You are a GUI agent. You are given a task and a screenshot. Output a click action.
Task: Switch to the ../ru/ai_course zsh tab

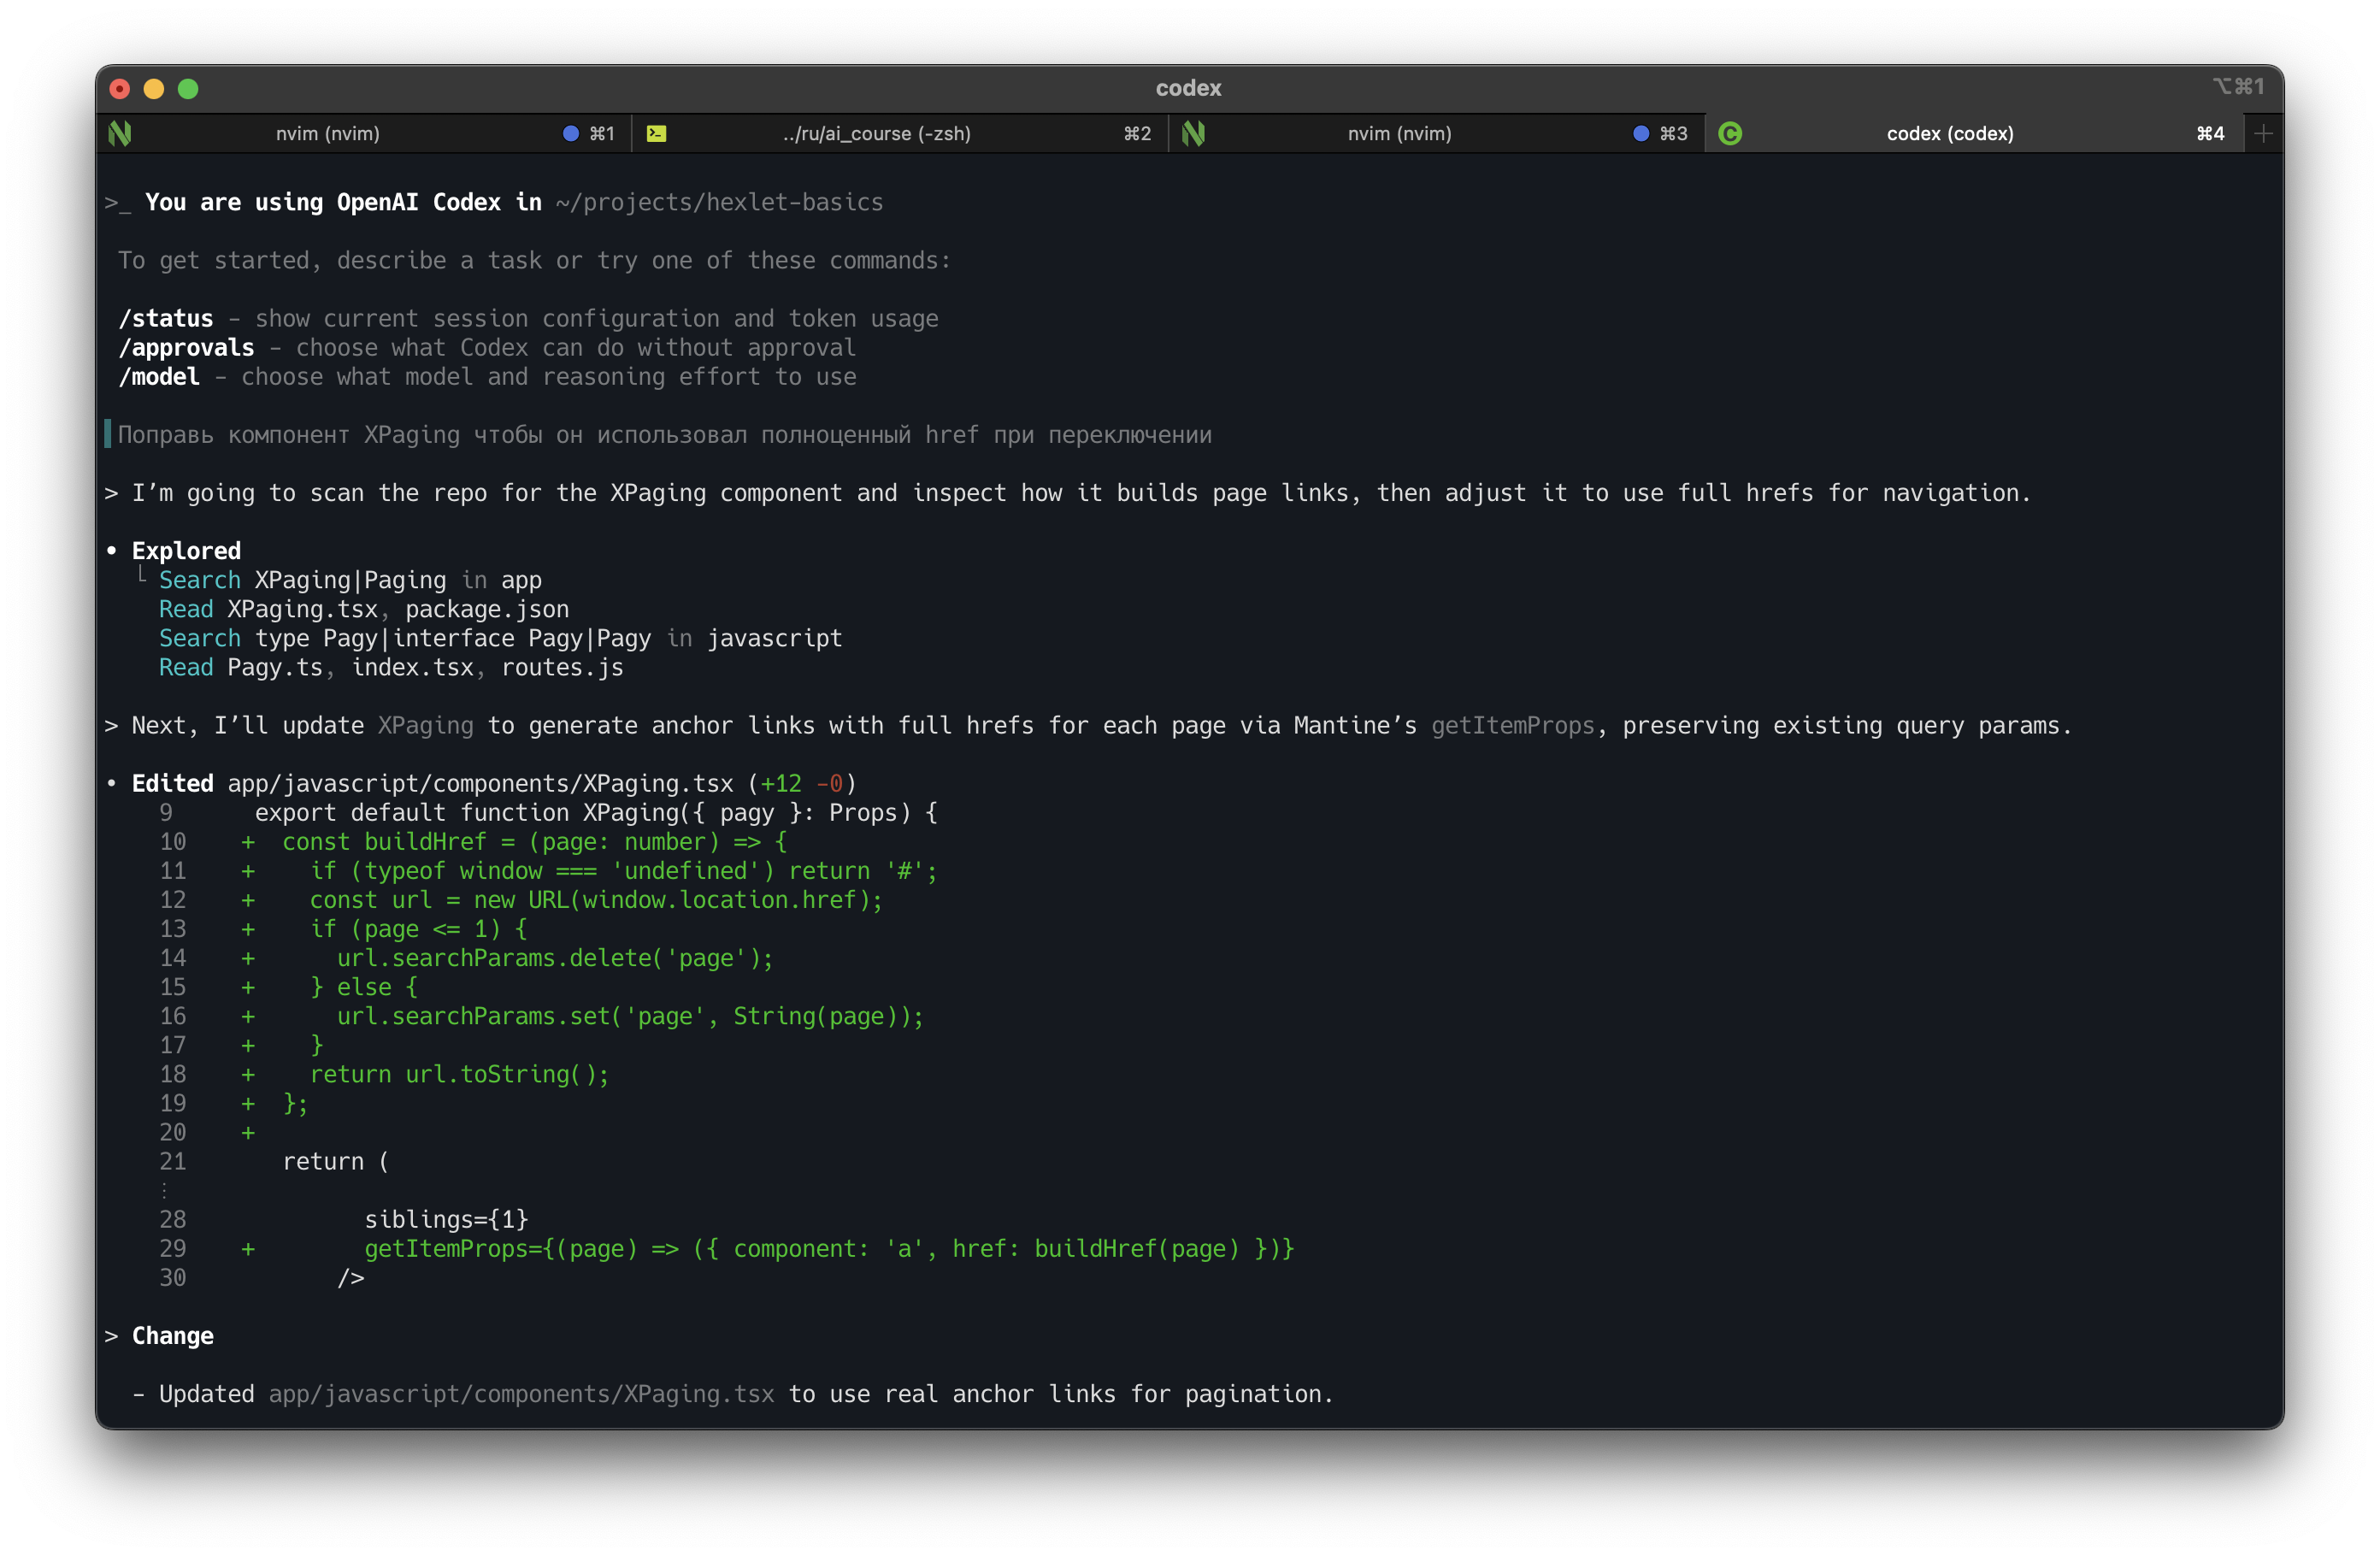(875, 133)
